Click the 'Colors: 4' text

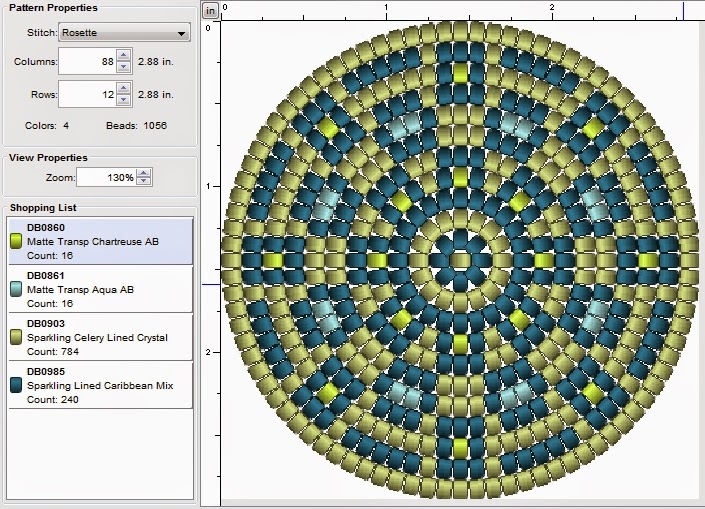[x=47, y=125]
